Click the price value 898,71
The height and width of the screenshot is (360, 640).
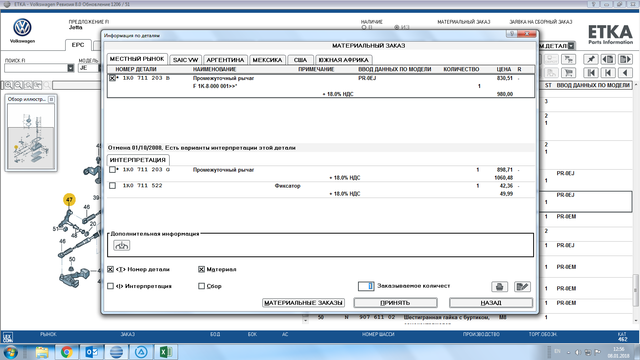tap(505, 169)
